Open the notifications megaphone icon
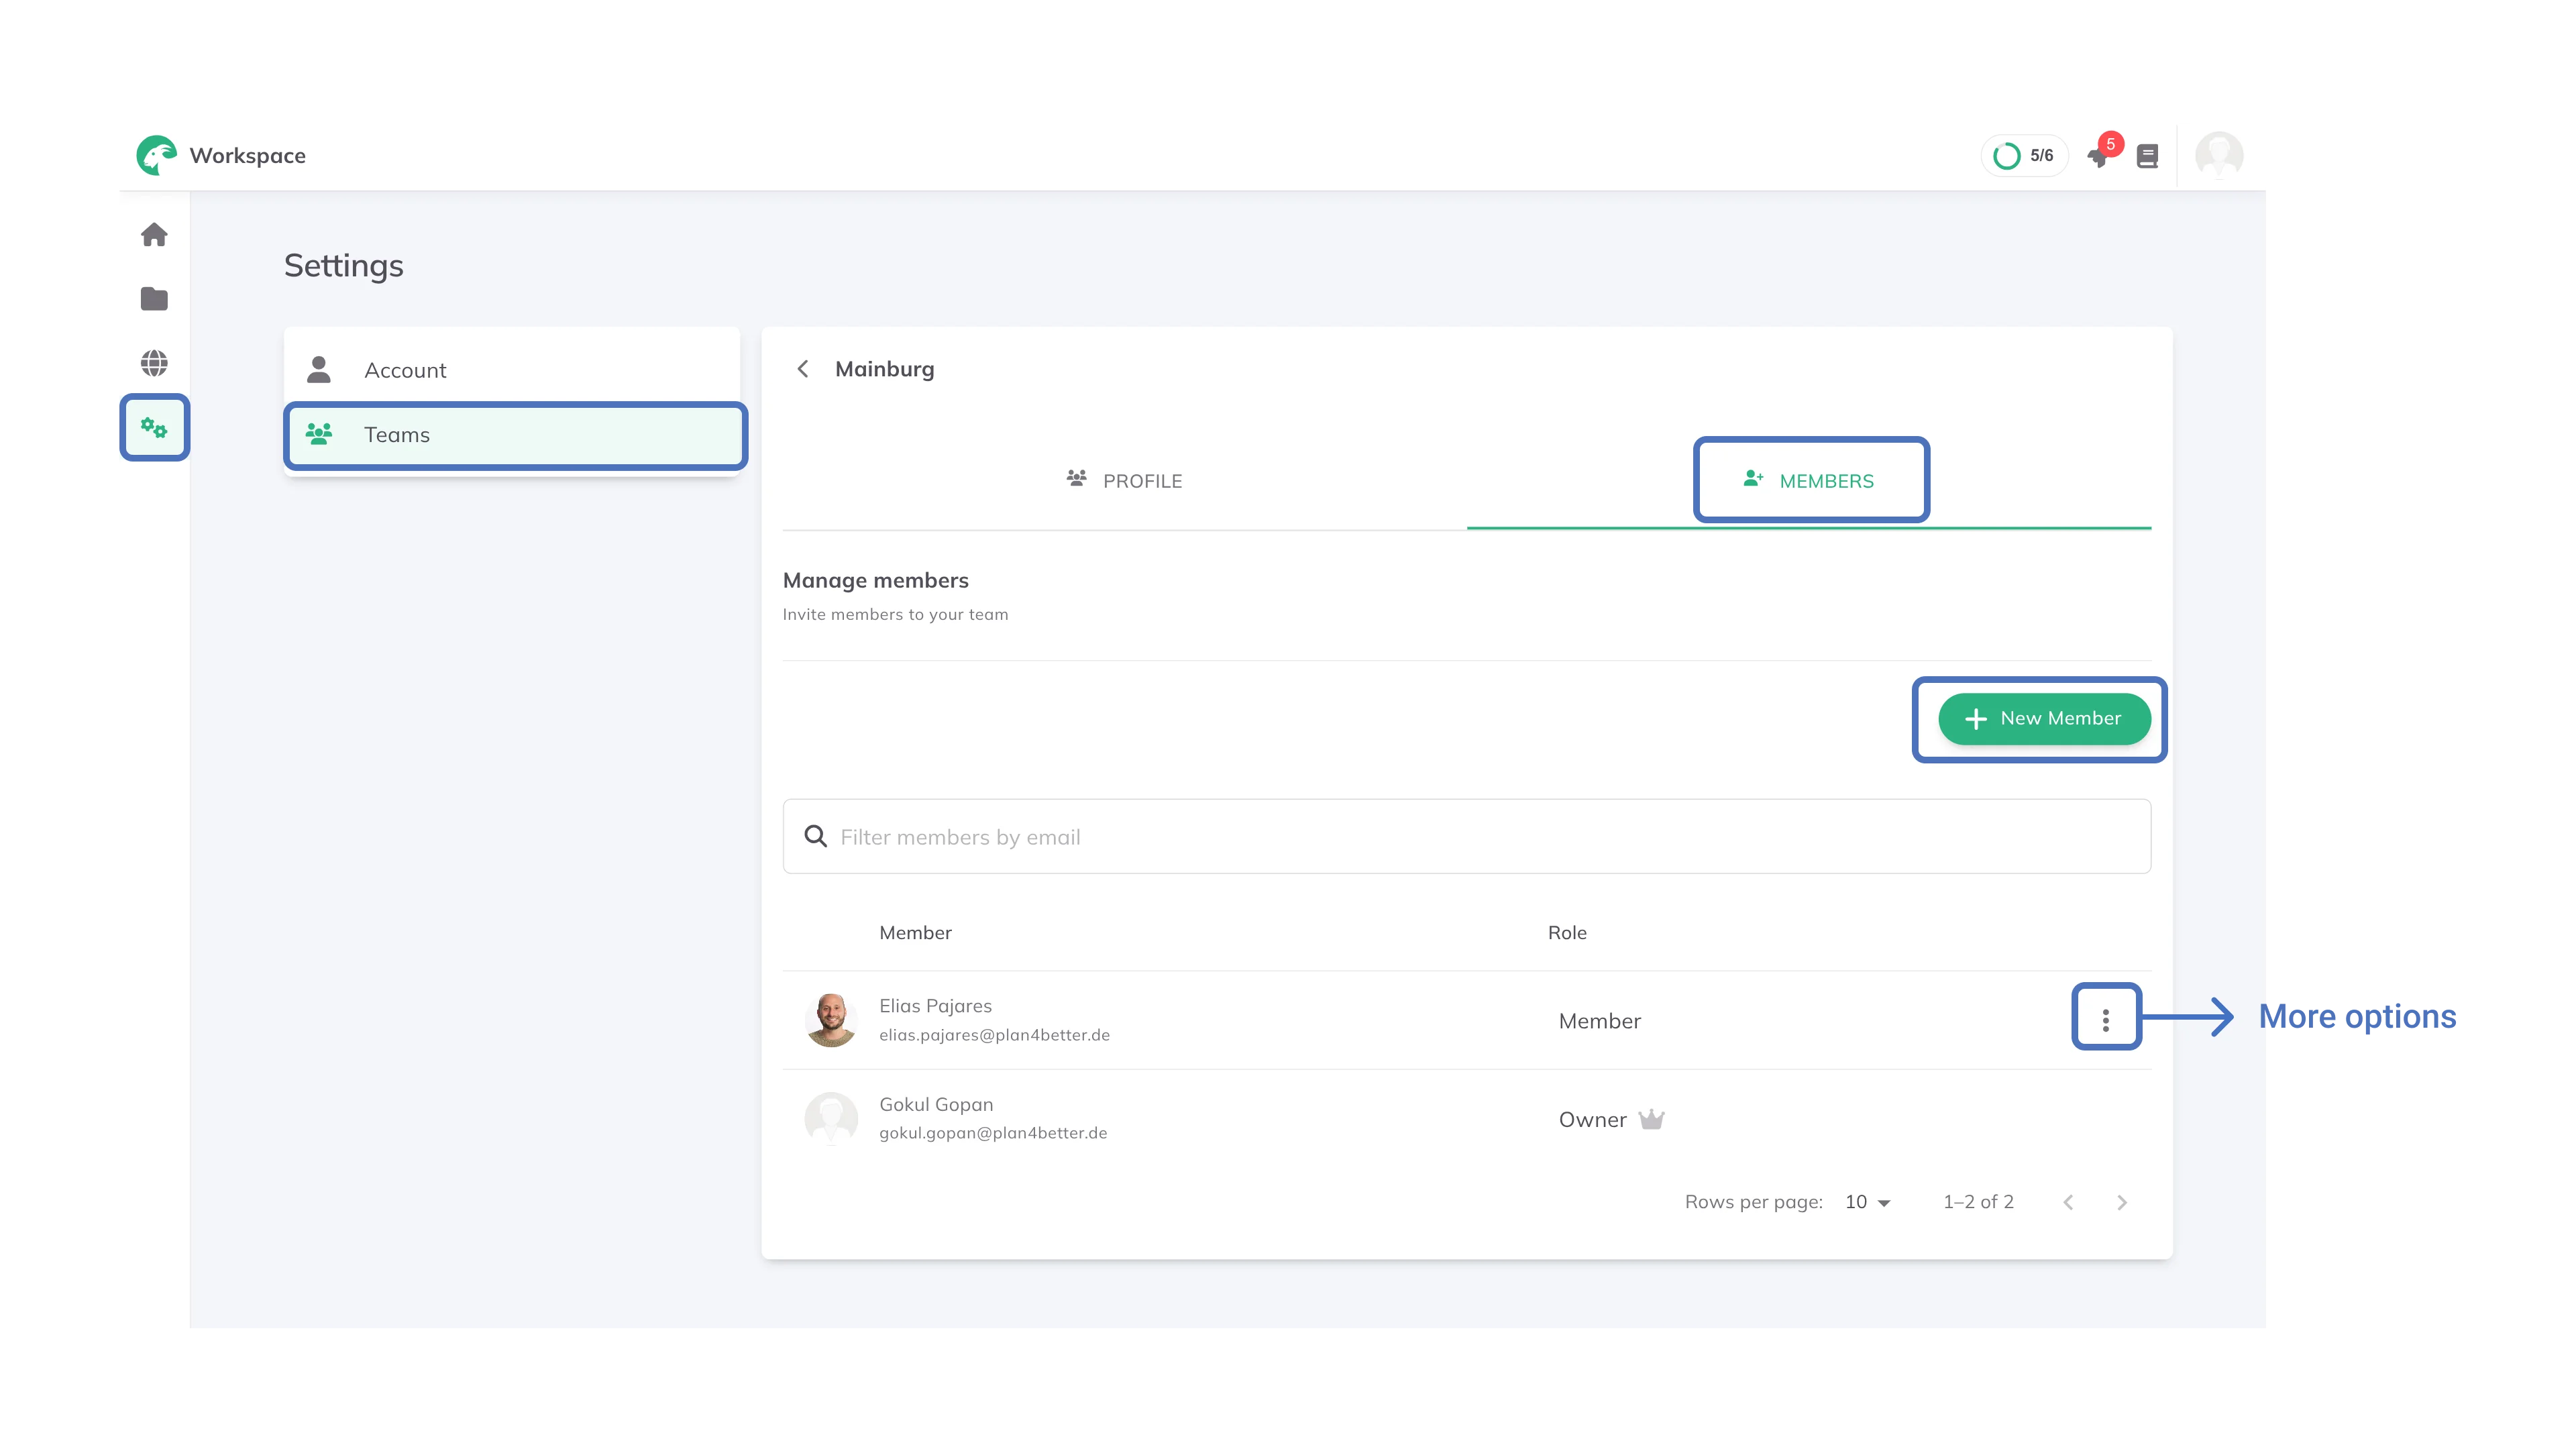Screen dimensions: 2576x1449 click(x=2099, y=157)
